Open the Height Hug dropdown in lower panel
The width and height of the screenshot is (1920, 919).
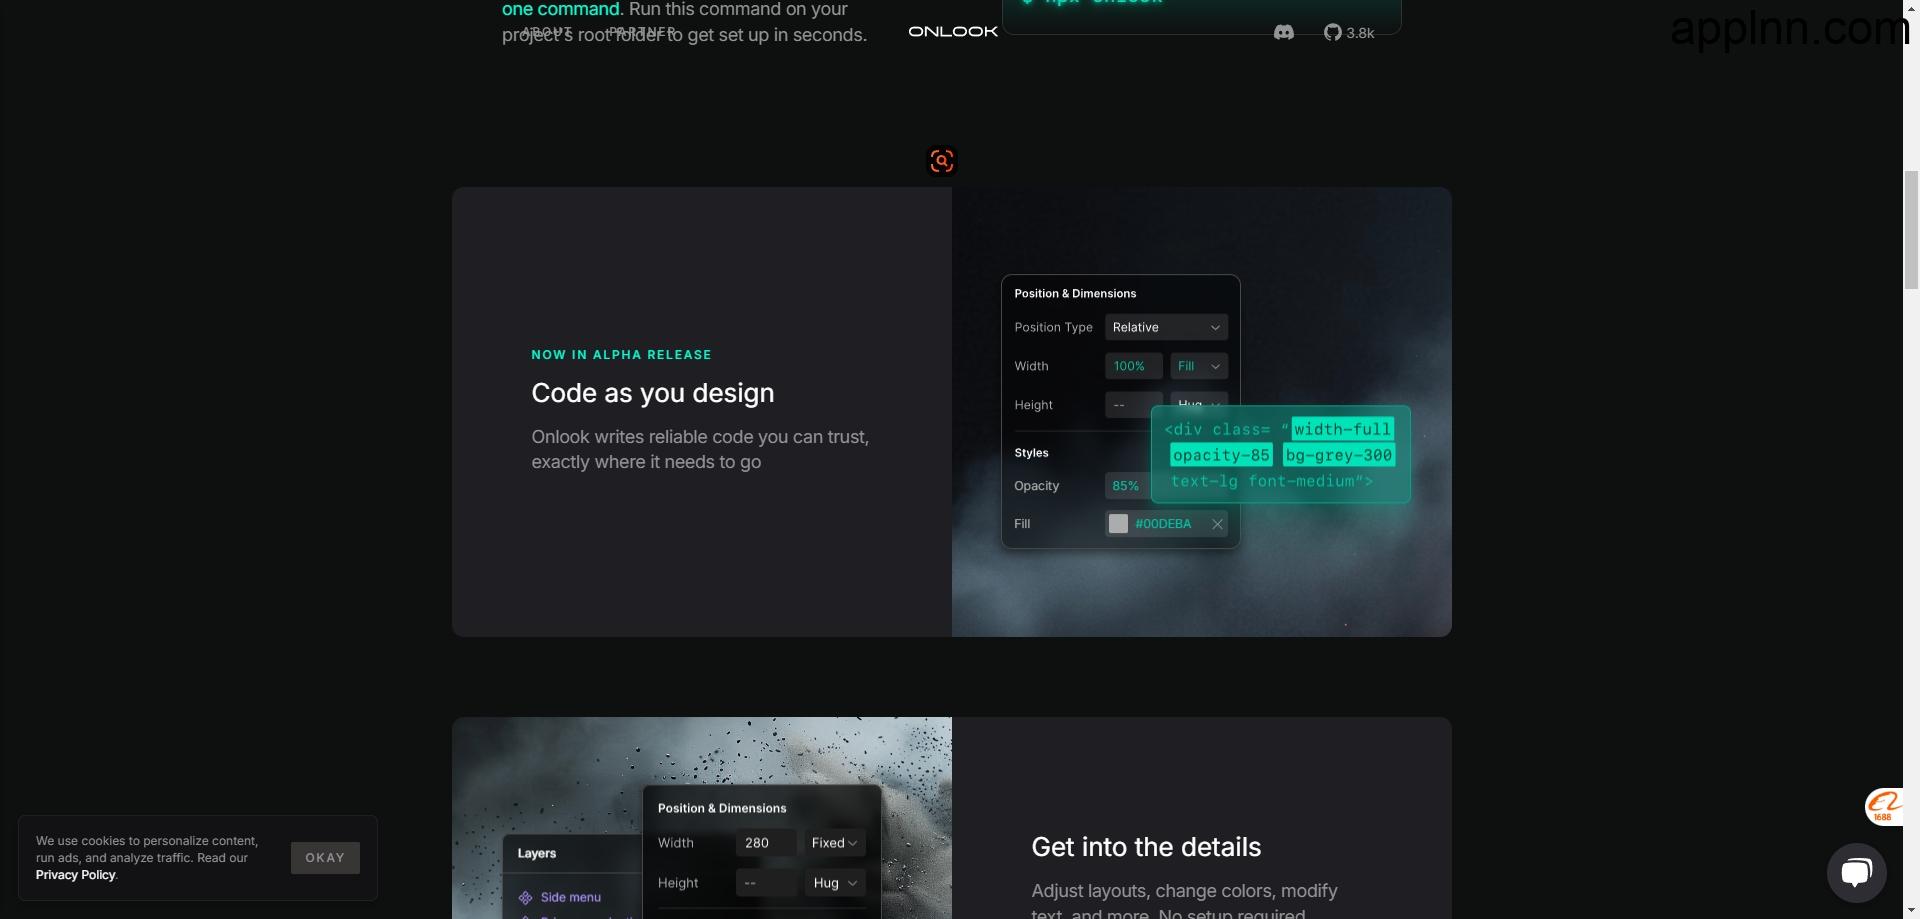tap(835, 883)
